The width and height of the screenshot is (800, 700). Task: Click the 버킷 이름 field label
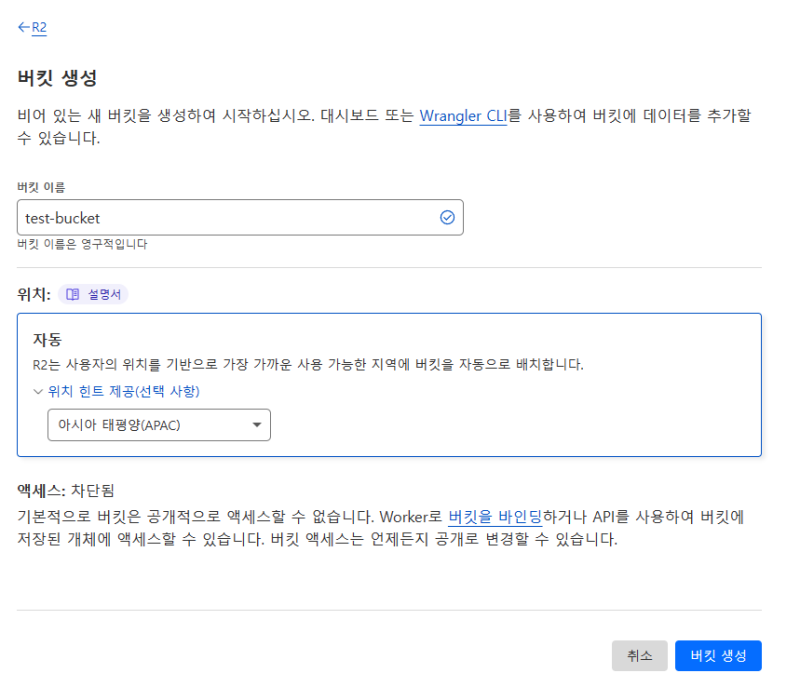pyautogui.click(x=41, y=187)
